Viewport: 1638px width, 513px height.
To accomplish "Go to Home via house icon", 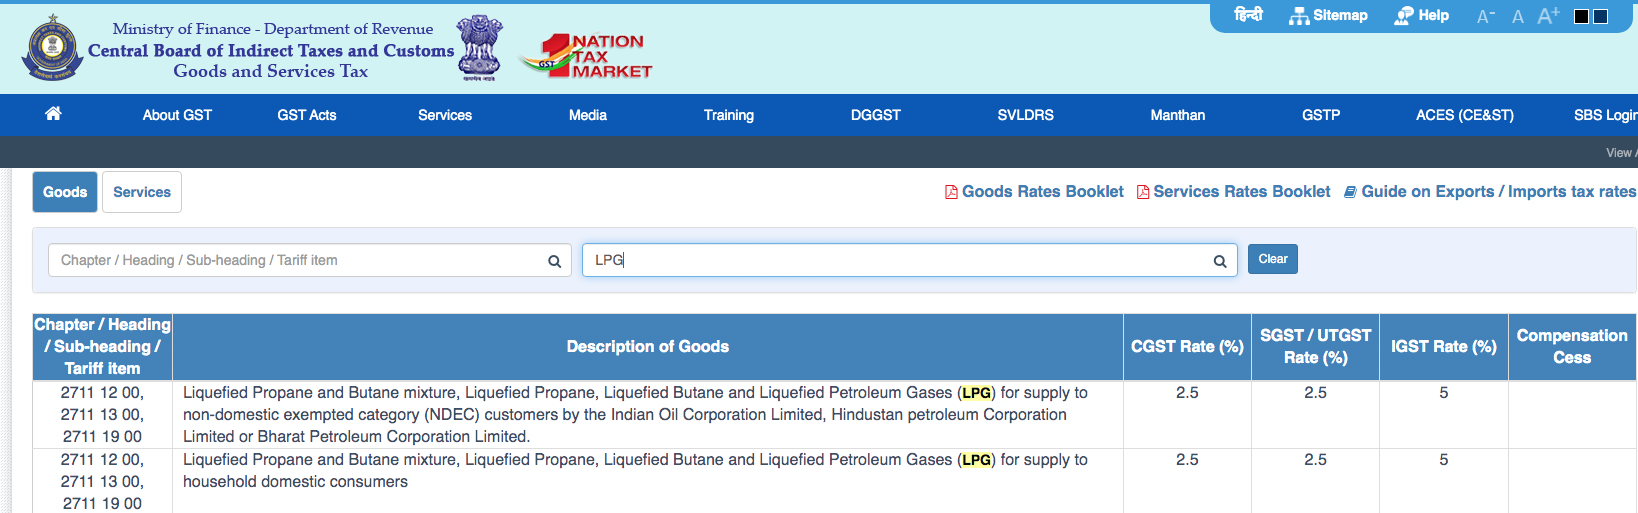I will point(53,114).
